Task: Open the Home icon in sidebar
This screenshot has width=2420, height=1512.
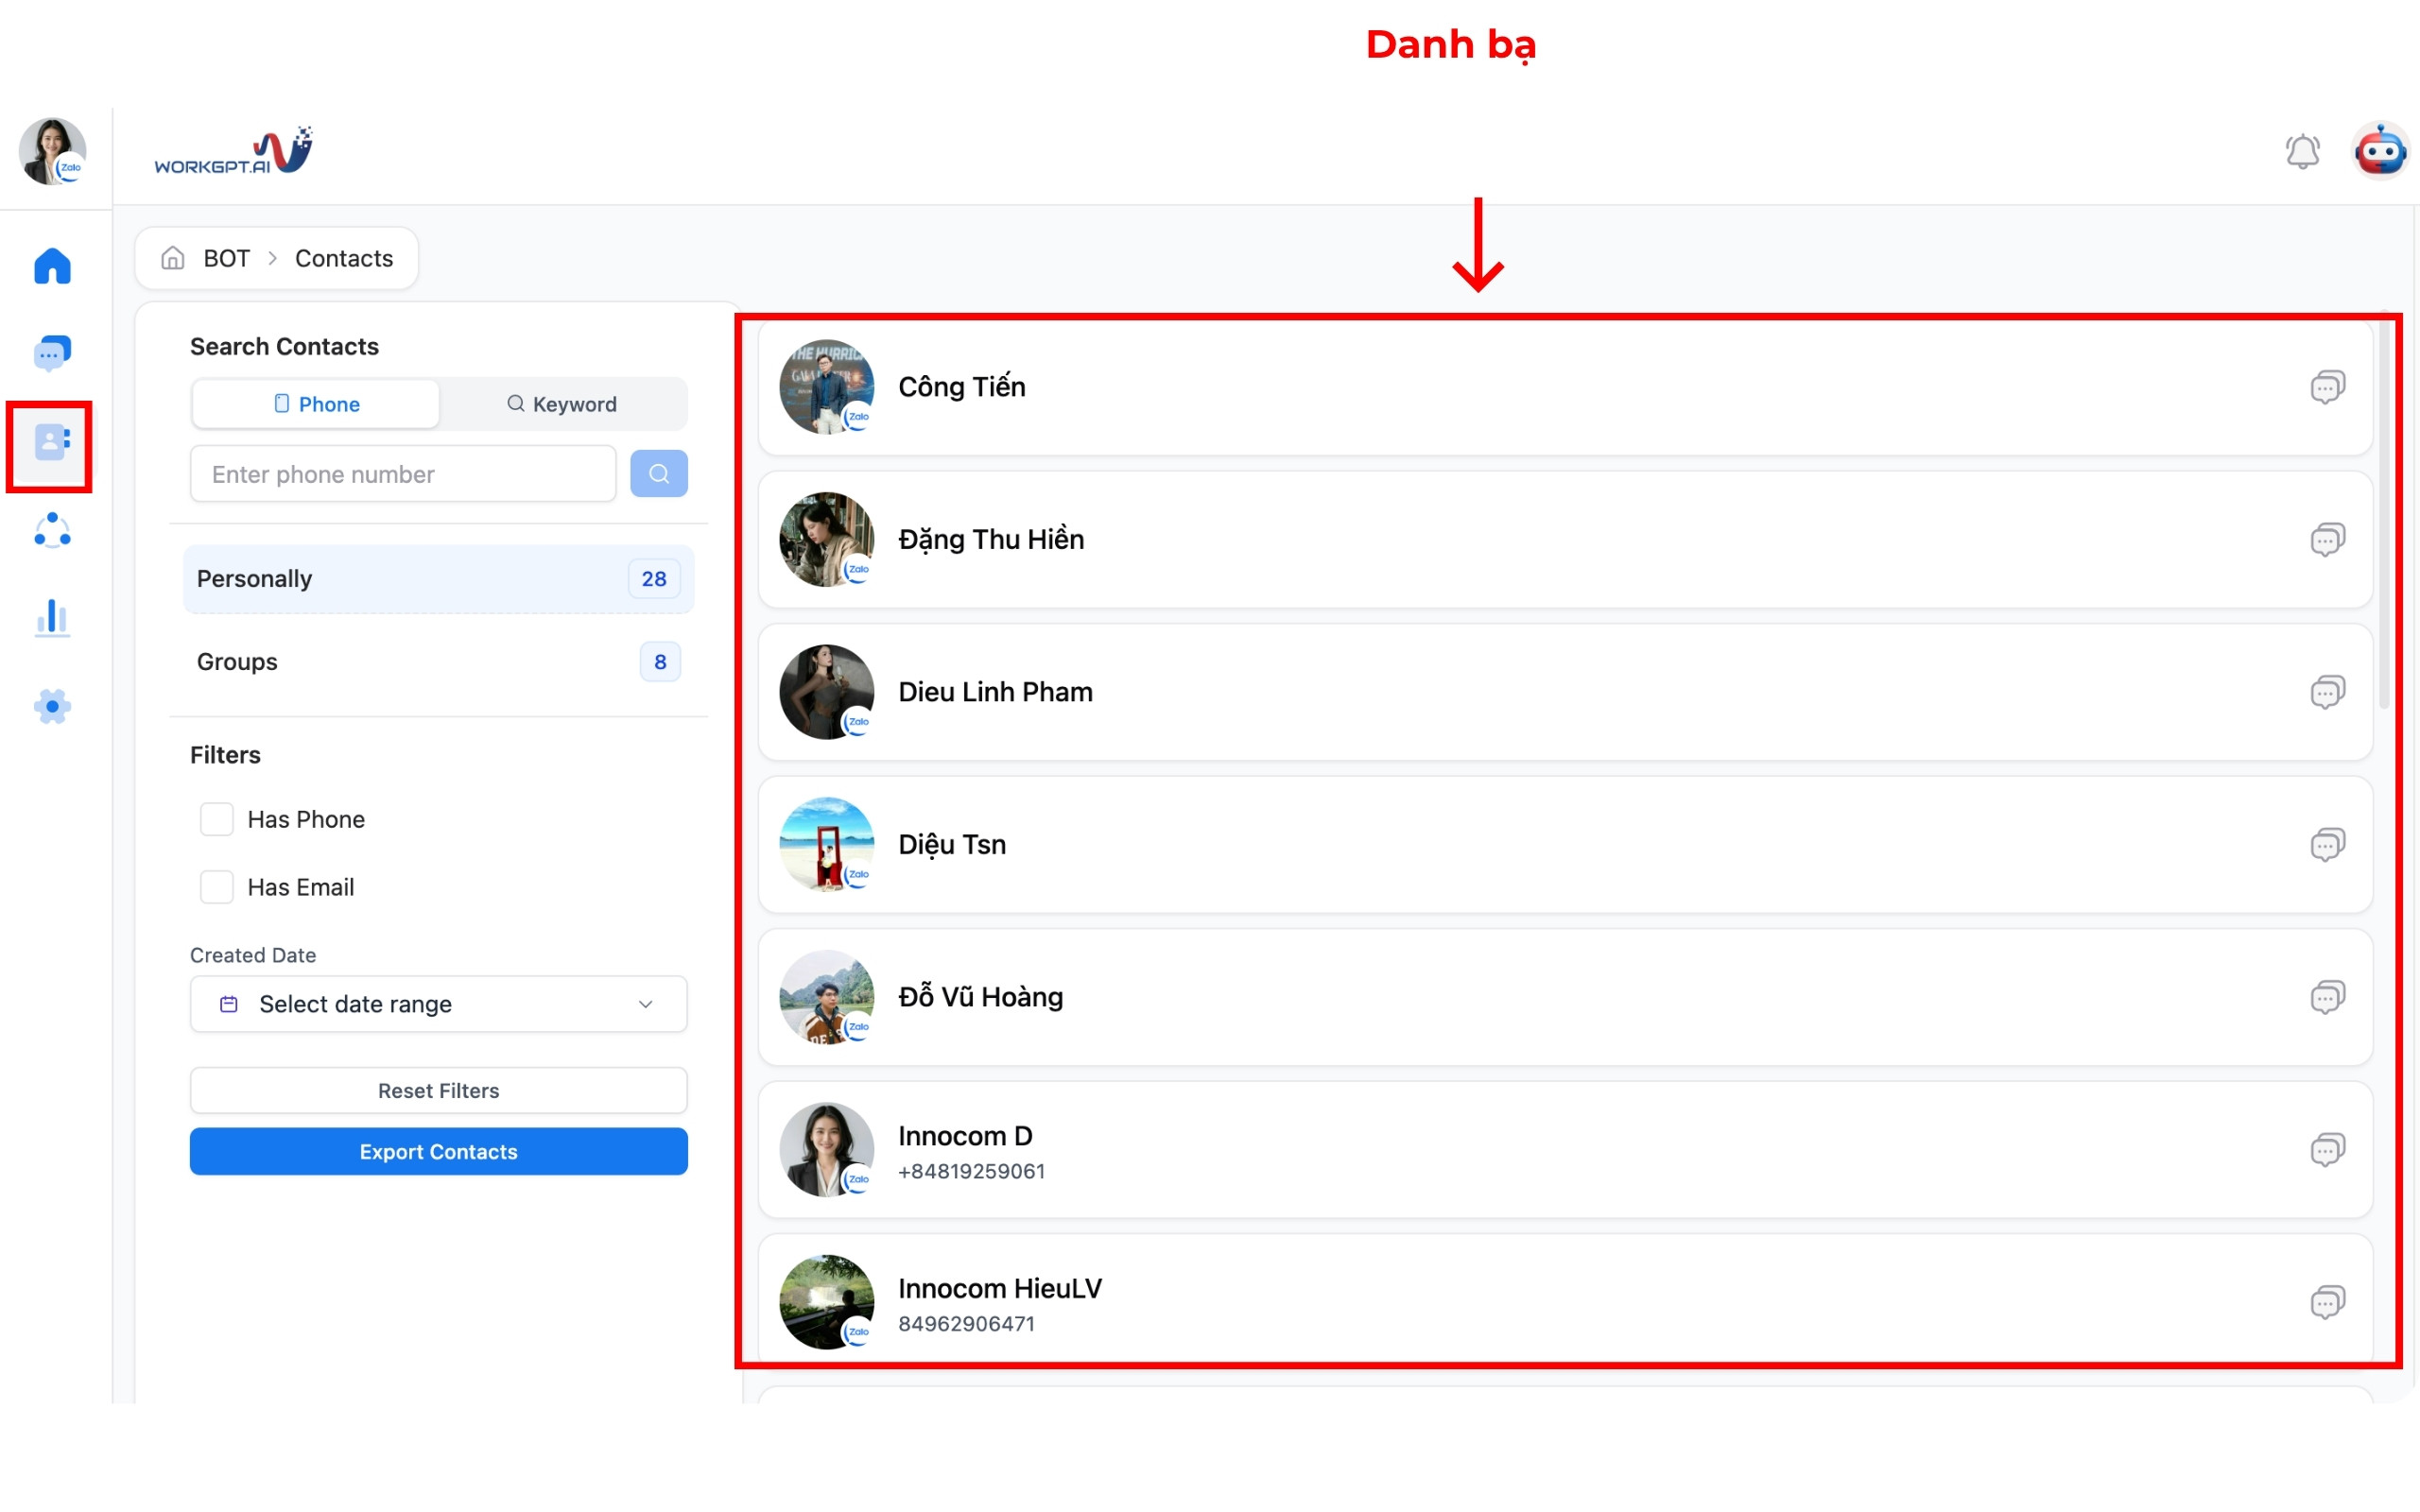Action: point(52,266)
